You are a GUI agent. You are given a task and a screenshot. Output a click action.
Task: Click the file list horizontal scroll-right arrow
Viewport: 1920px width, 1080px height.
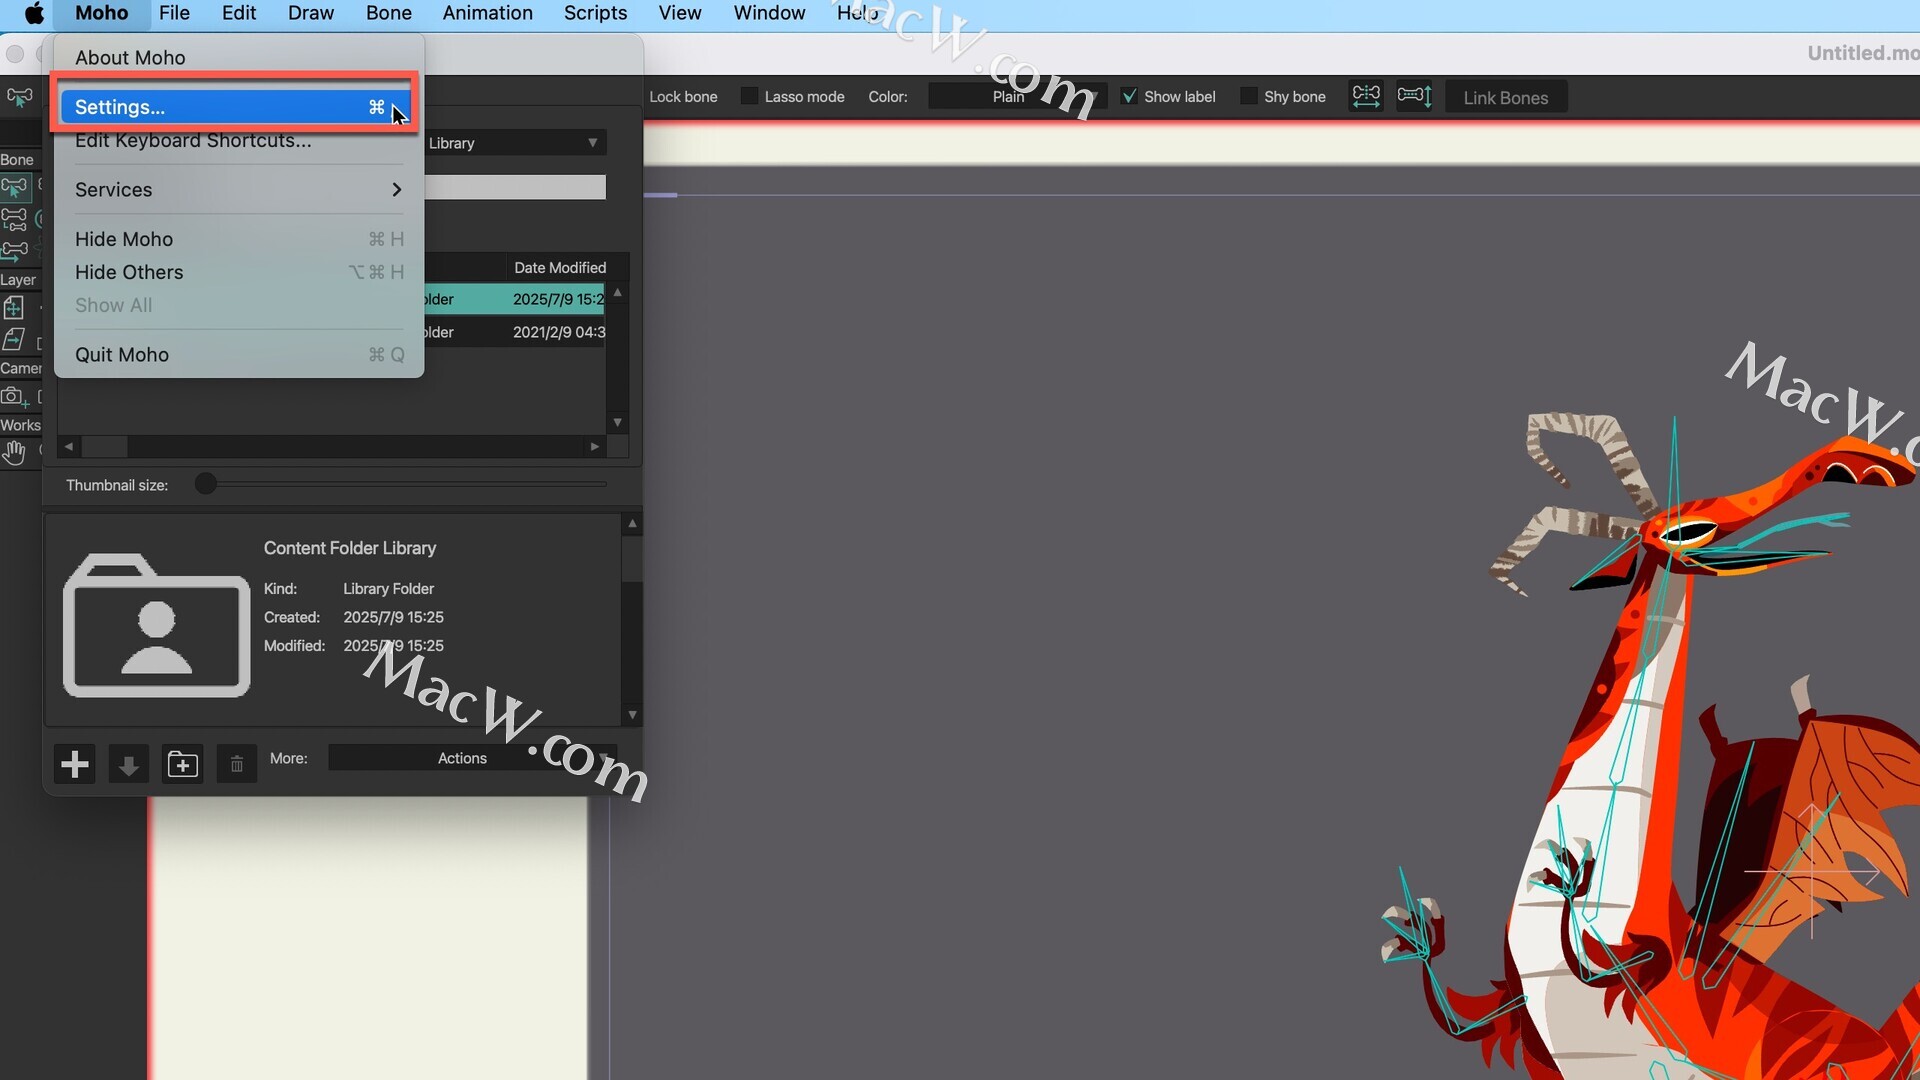click(595, 446)
